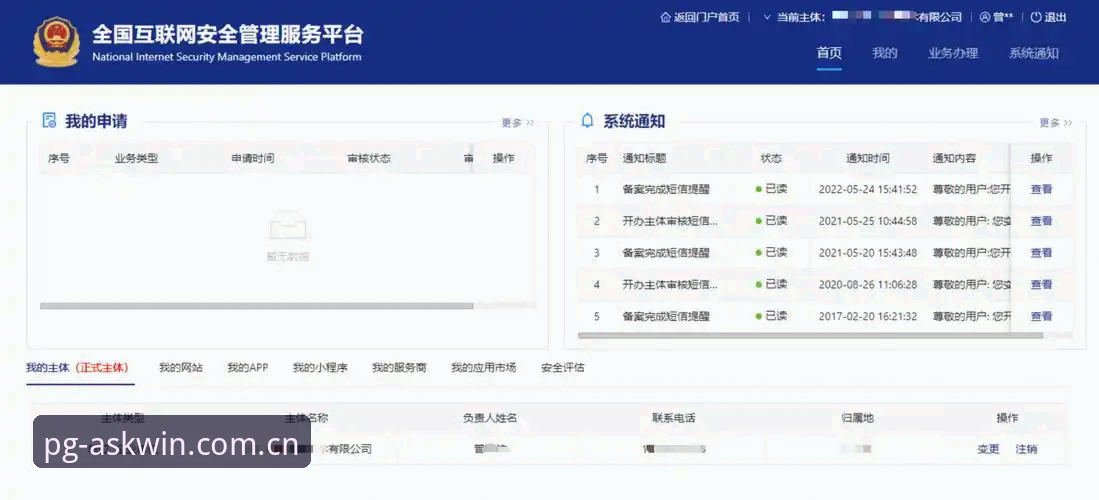Click 更多 in 我的申请 panel
Screen dimensions: 1099x500
(x=517, y=123)
